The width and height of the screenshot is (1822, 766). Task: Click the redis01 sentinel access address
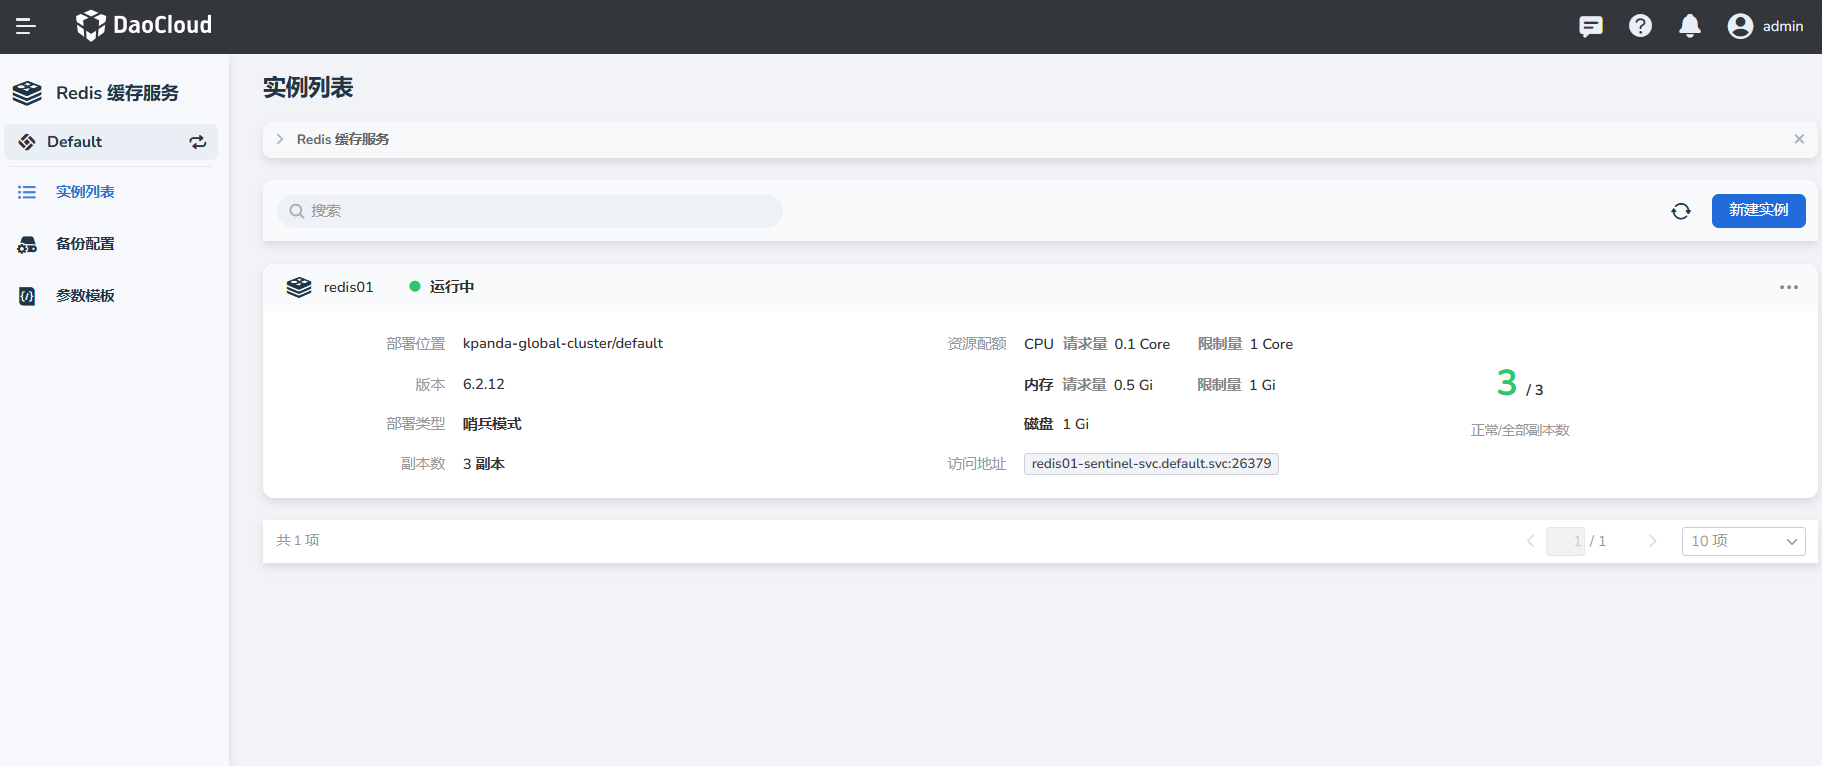pos(1151,464)
